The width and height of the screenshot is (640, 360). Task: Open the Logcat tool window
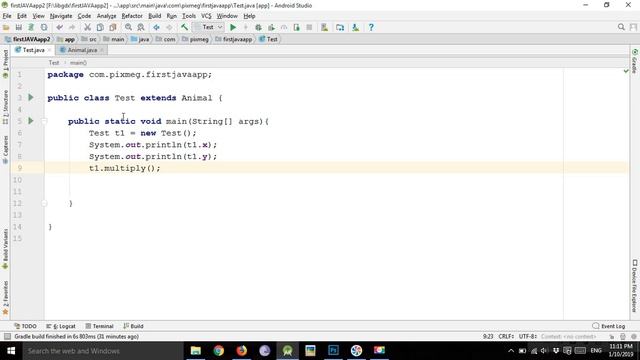(61, 326)
